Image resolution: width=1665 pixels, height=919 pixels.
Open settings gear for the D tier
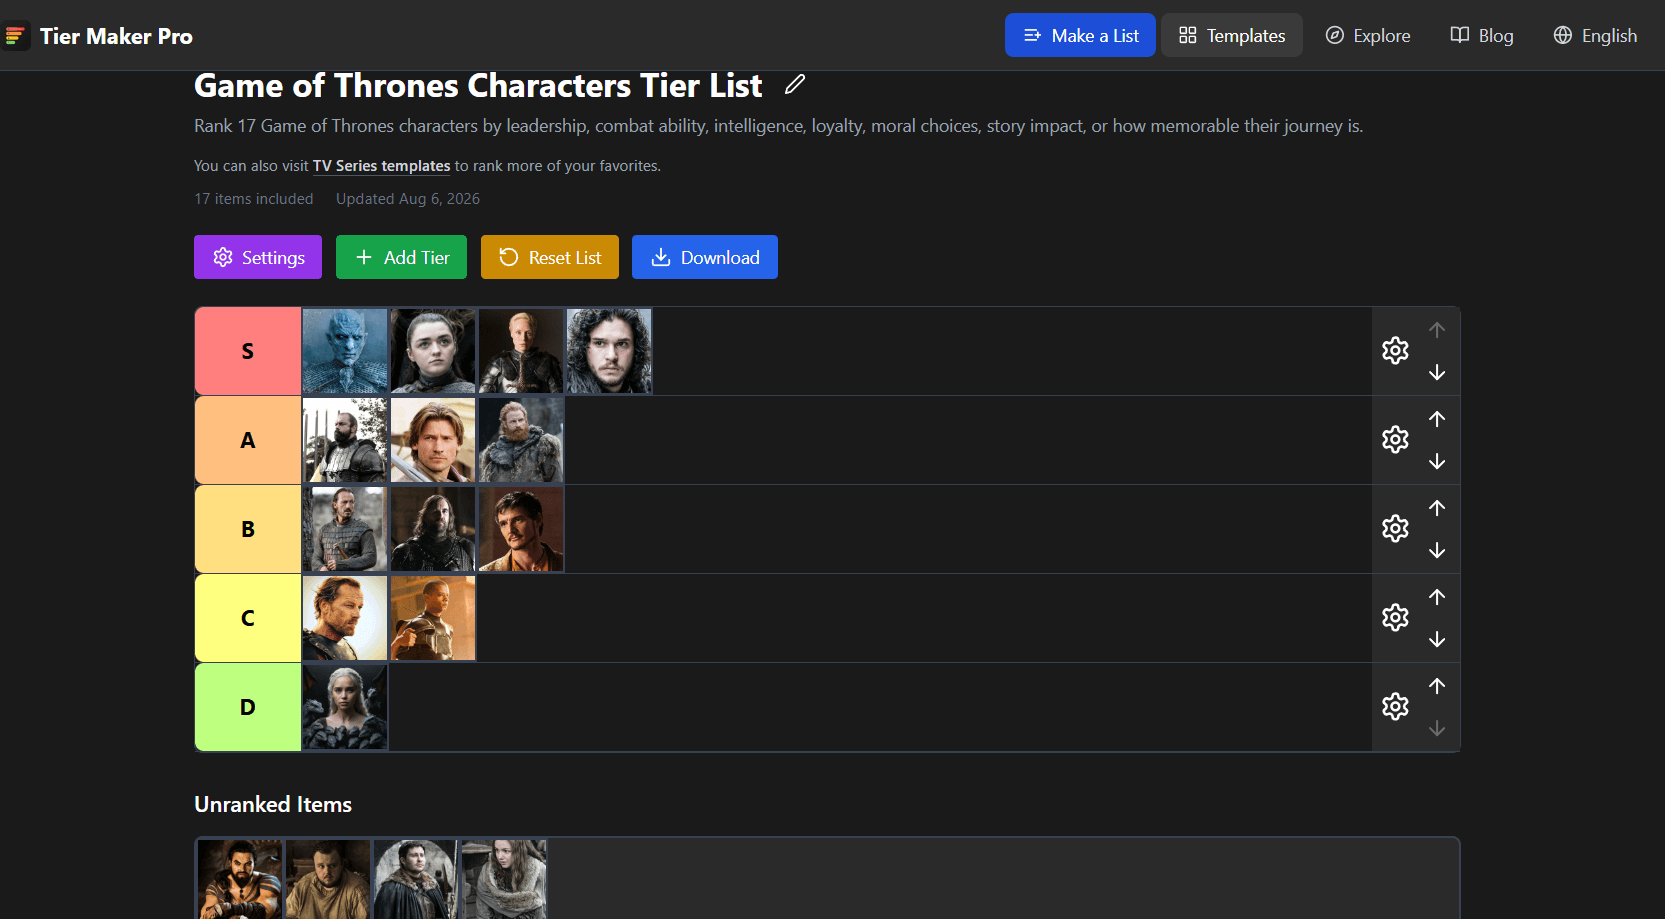(x=1395, y=707)
